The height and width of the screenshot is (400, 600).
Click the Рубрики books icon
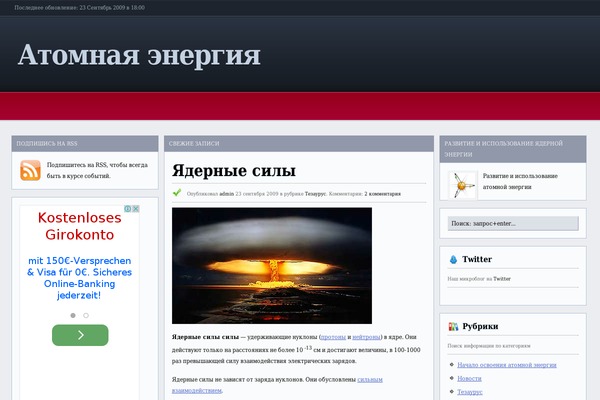[x=453, y=327]
